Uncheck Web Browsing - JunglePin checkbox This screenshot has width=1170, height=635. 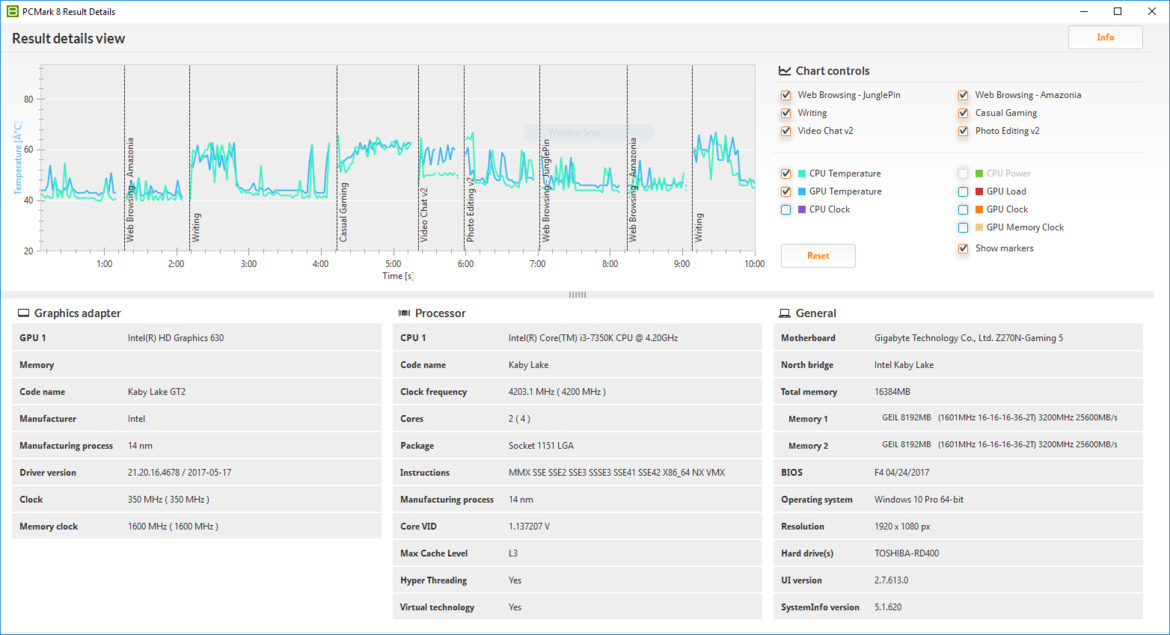point(786,95)
